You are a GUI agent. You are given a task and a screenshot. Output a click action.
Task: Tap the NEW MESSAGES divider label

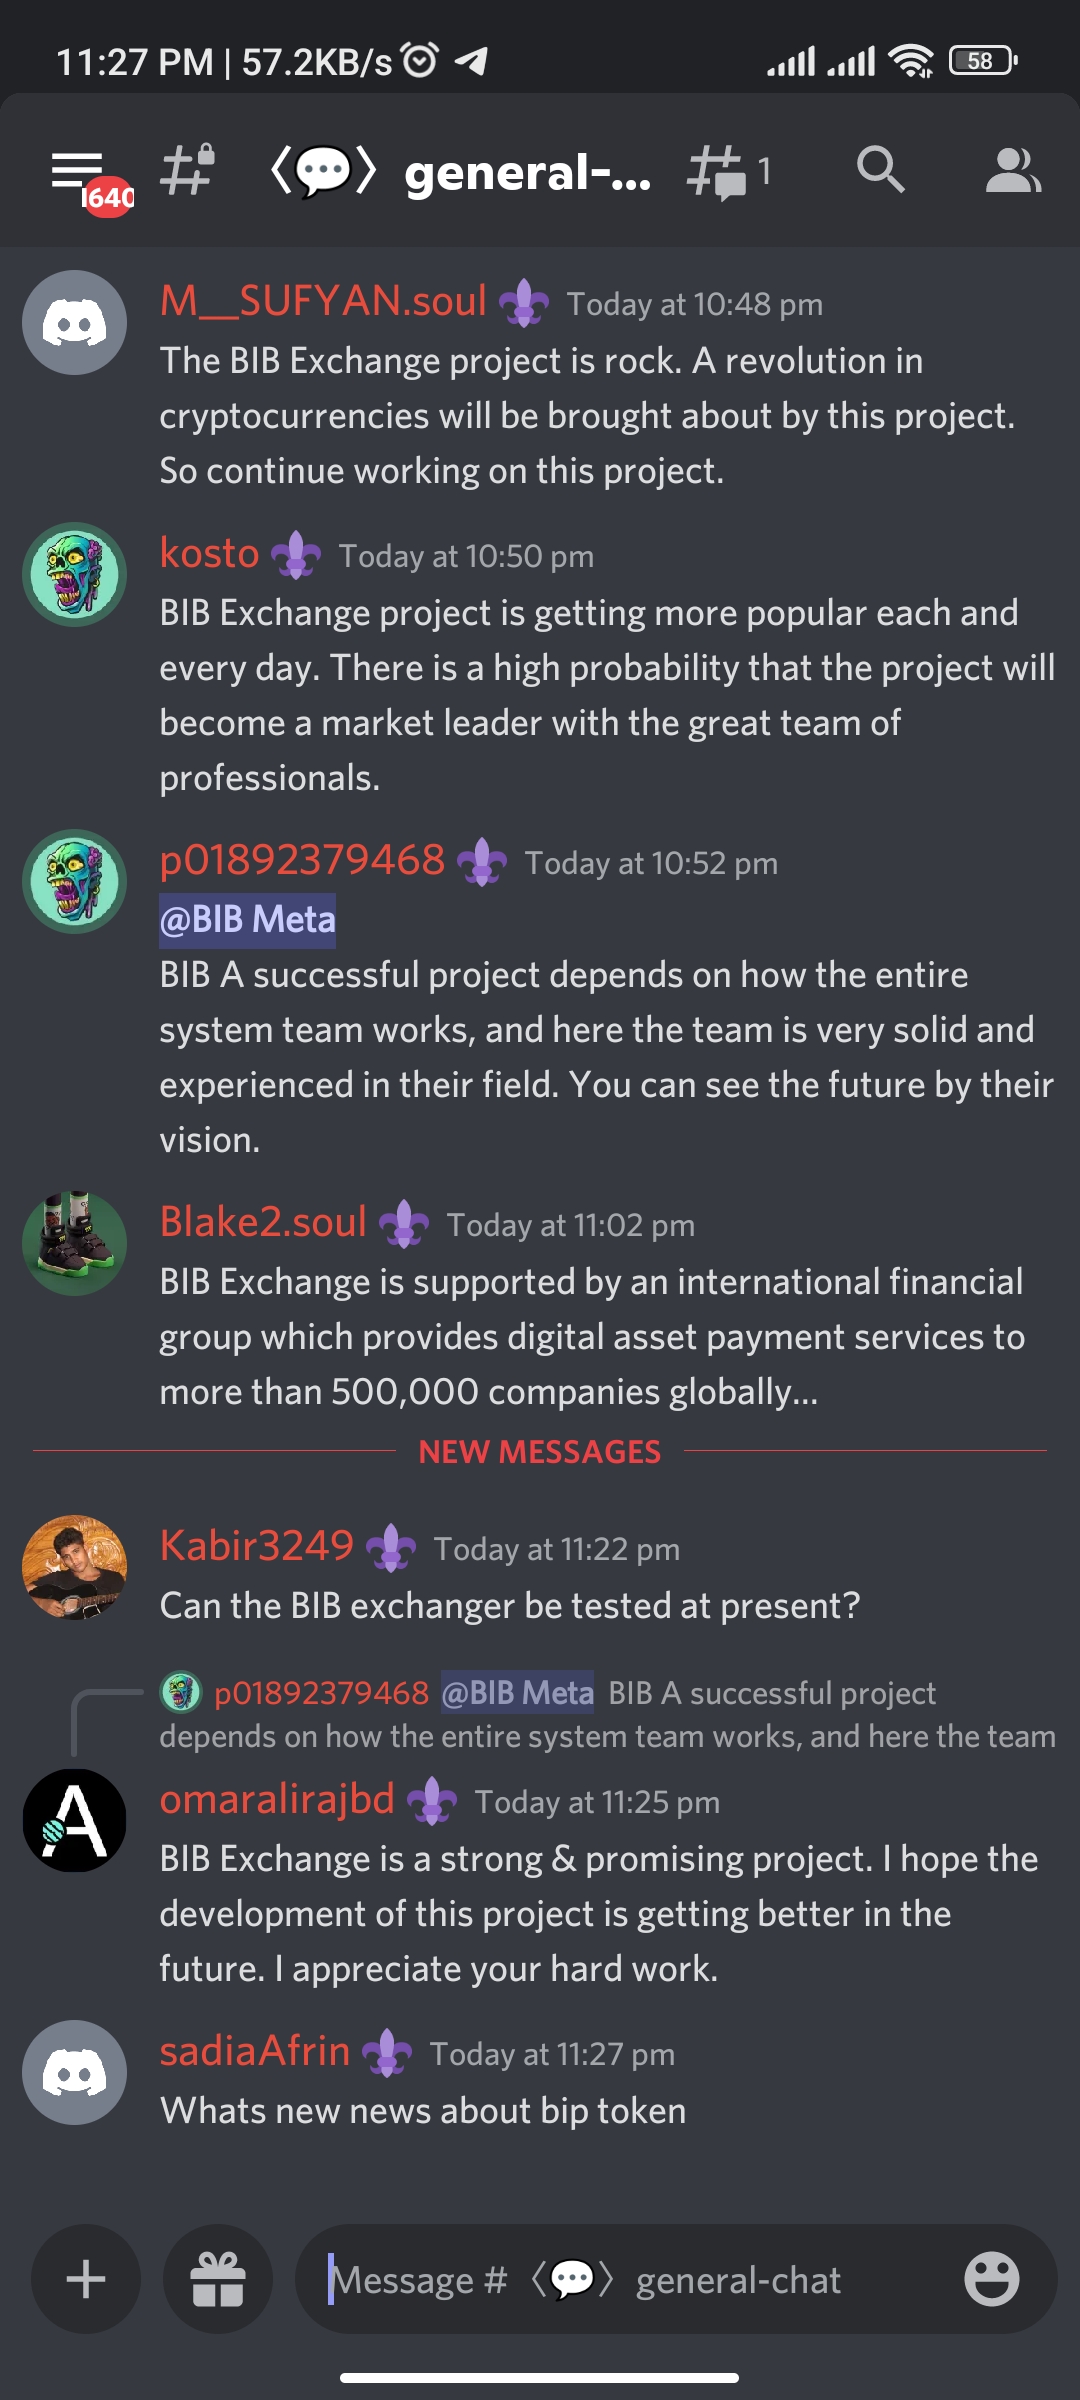coord(540,1451)
